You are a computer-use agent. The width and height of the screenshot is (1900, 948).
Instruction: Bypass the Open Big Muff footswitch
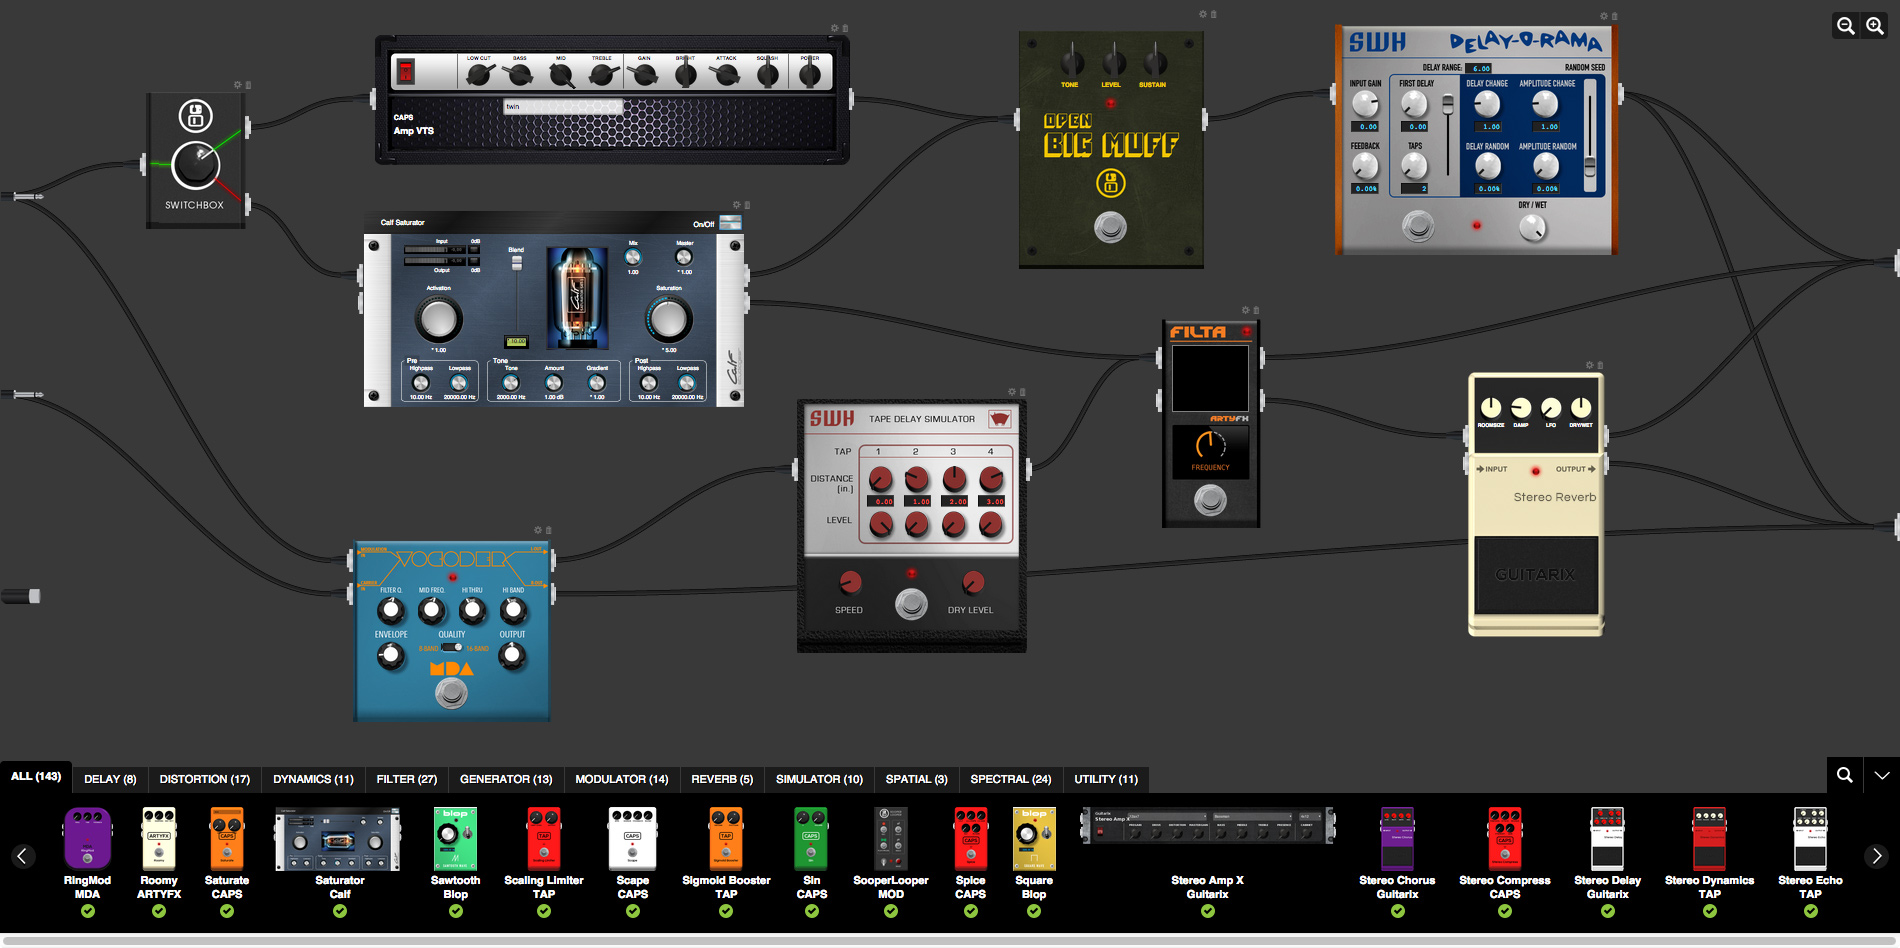point(1110,227)
